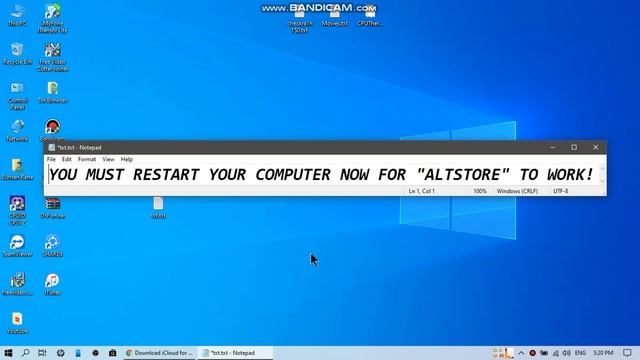The image size is (640, 360).
Task: Open the Bandicam desktop shortcut
Action: tap(53, 130)
